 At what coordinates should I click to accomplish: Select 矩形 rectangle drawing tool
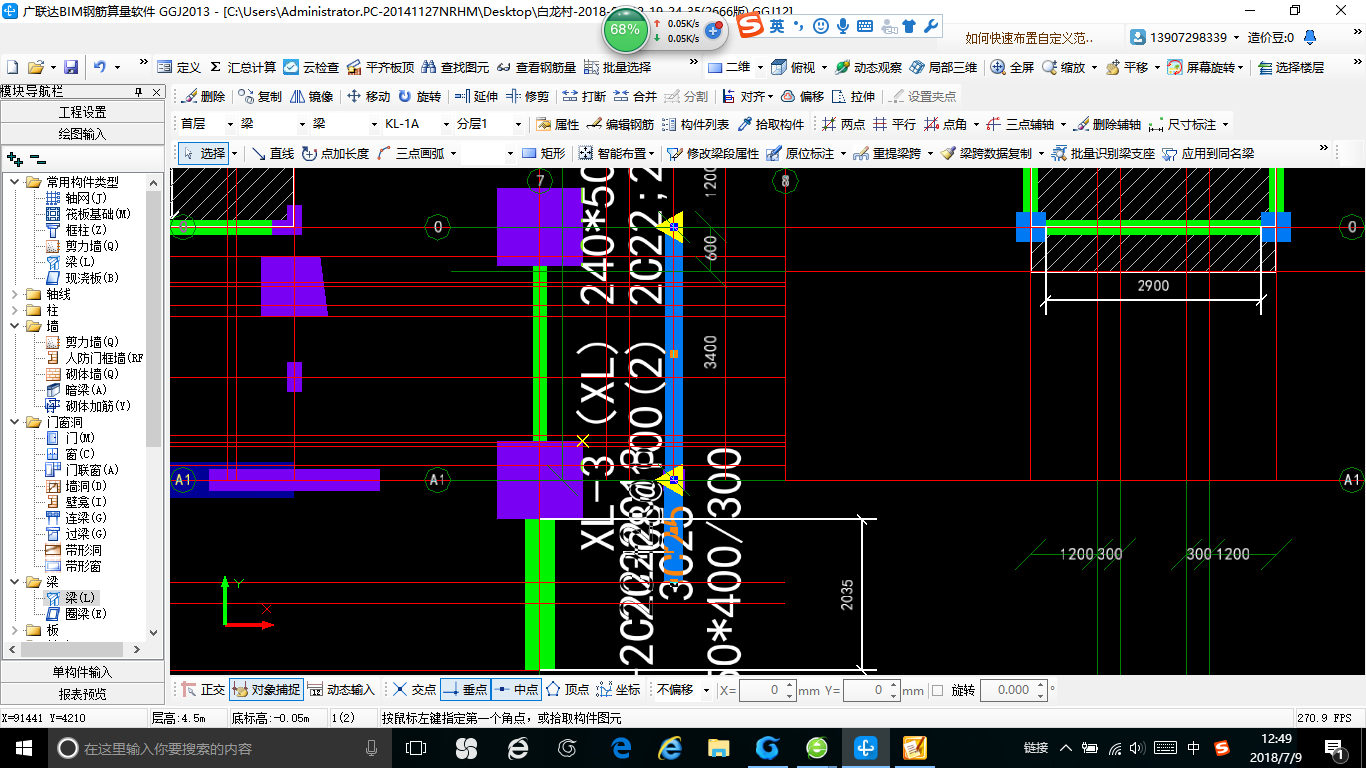(544, 153)
